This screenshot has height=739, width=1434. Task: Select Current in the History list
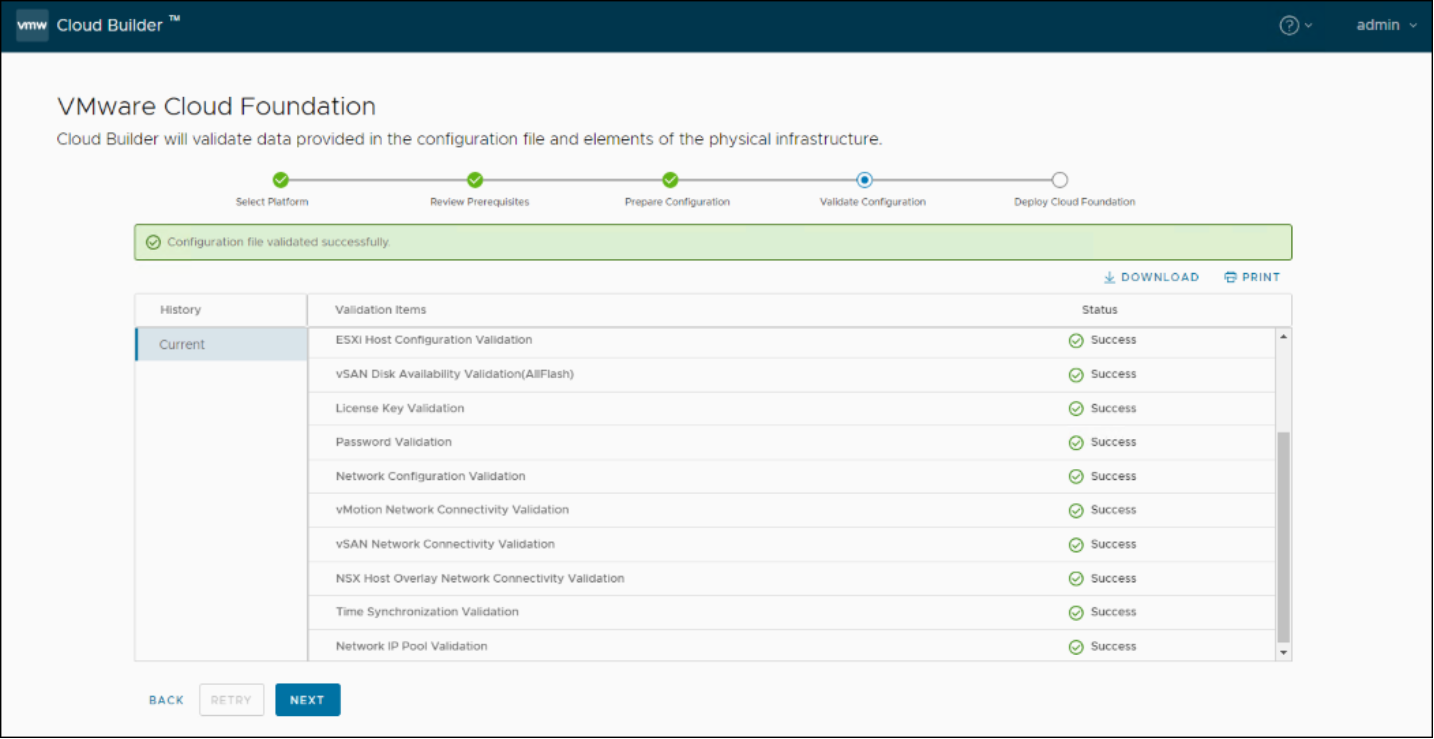[x=221, y=344]
